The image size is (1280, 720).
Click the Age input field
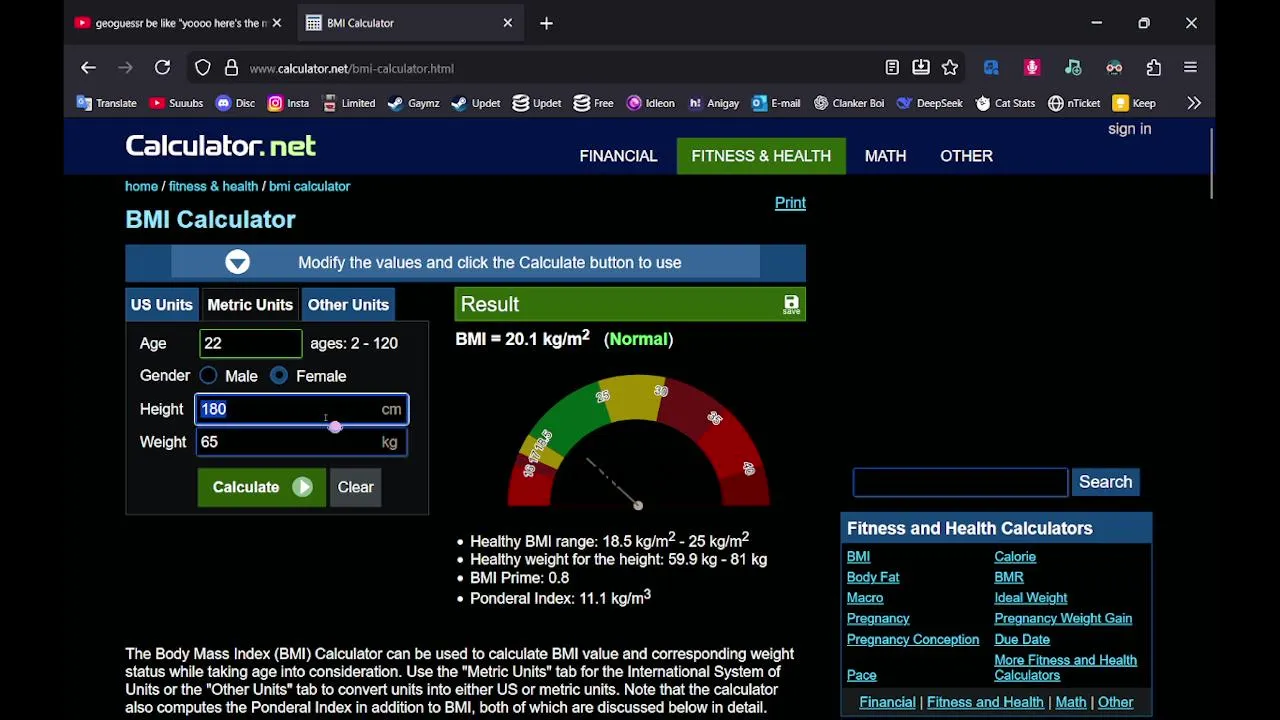tap(250, 343)
